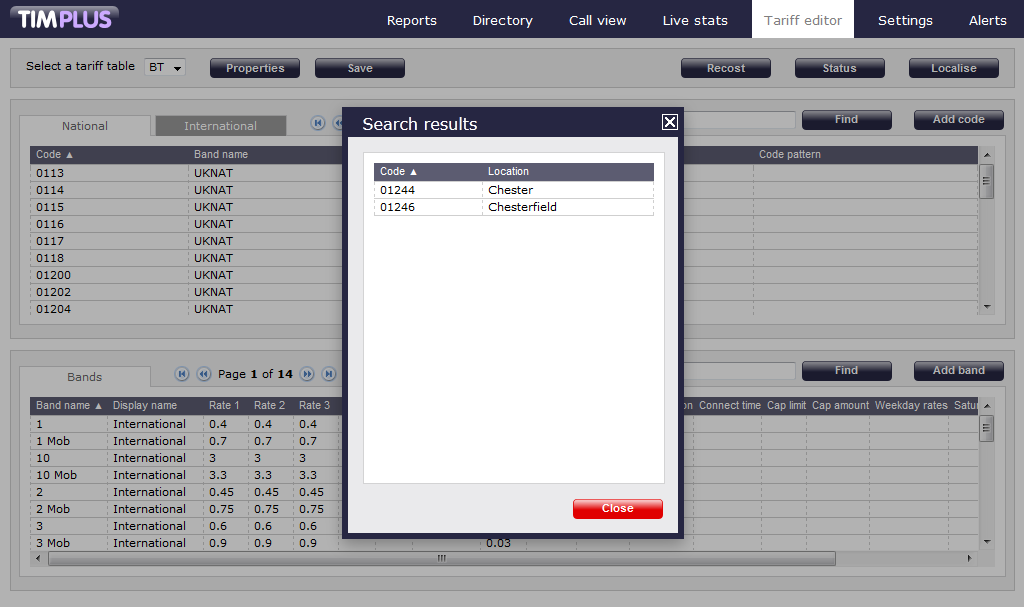Open the Reports menu
The width and height of the screenshot is (1024, 607).
click(x=411, y=20)
